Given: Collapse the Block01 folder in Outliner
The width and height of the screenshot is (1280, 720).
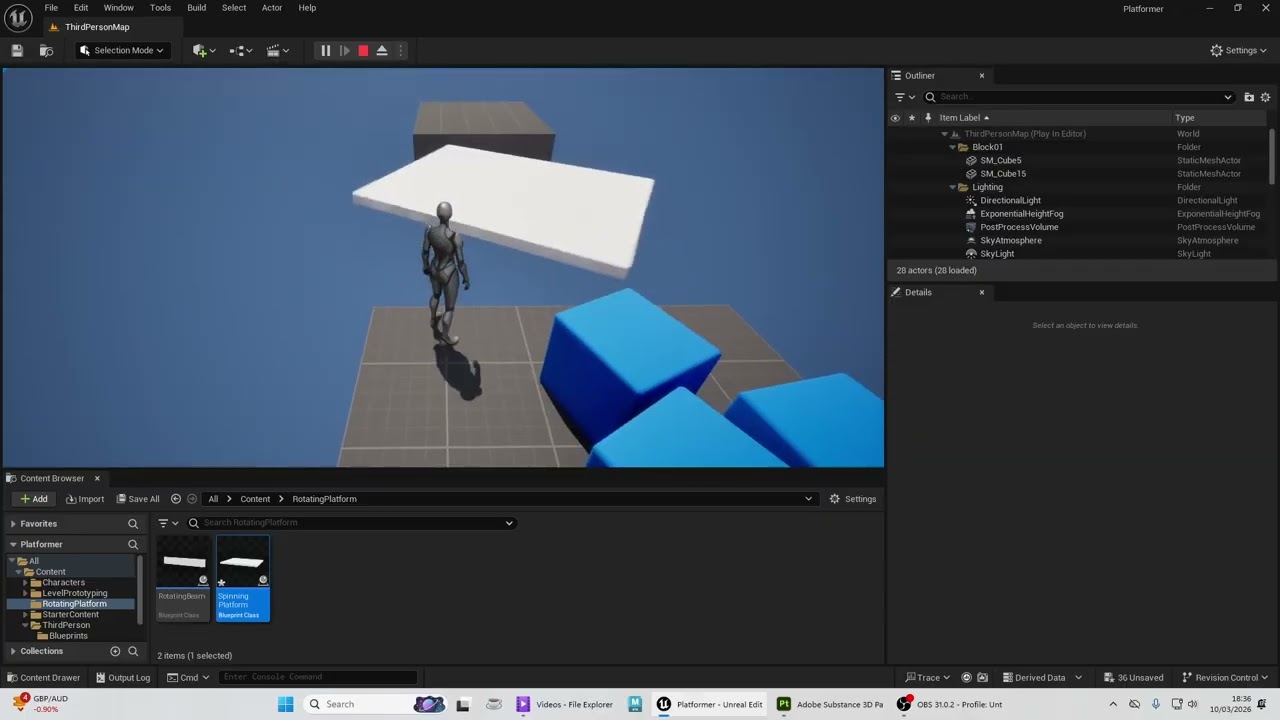Looking at the screenshot, I should point(952,147).
